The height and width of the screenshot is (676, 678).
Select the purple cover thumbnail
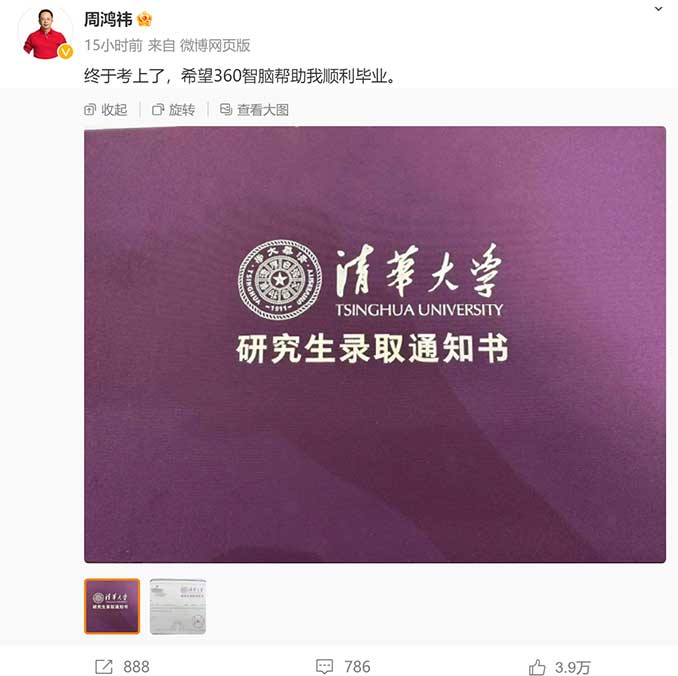(112, 606)
